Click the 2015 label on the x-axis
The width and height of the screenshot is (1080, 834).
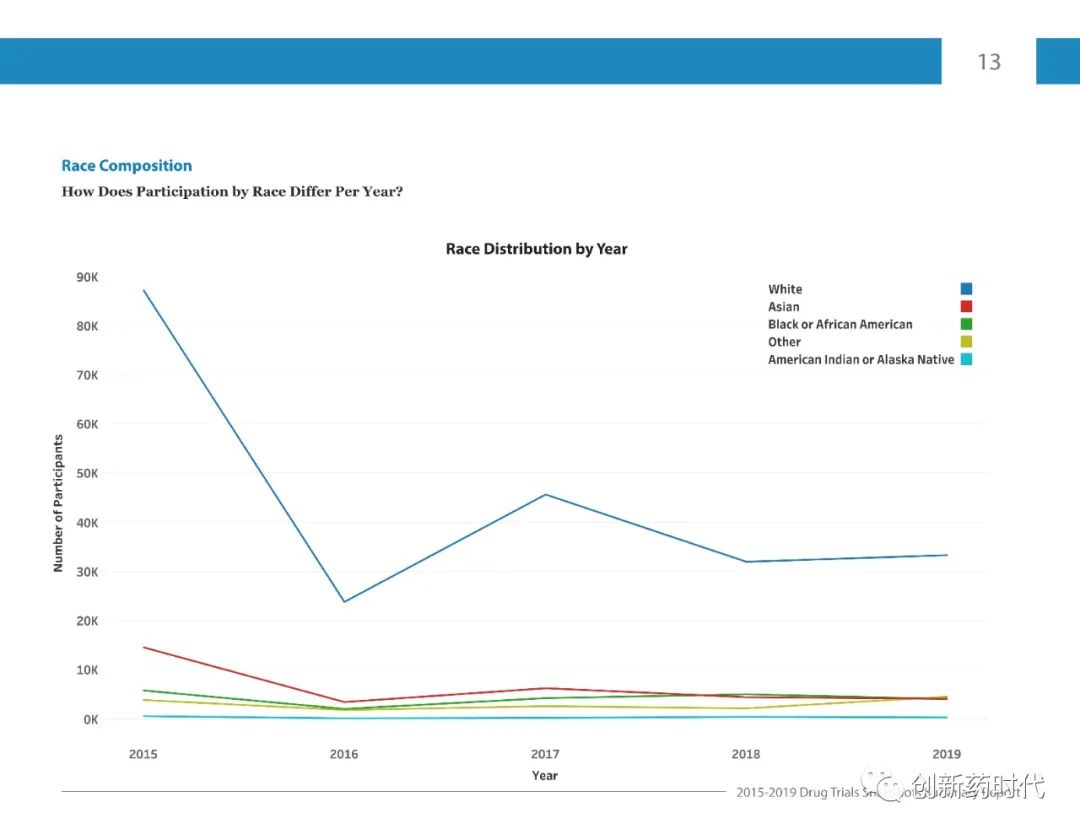[143, 754]
